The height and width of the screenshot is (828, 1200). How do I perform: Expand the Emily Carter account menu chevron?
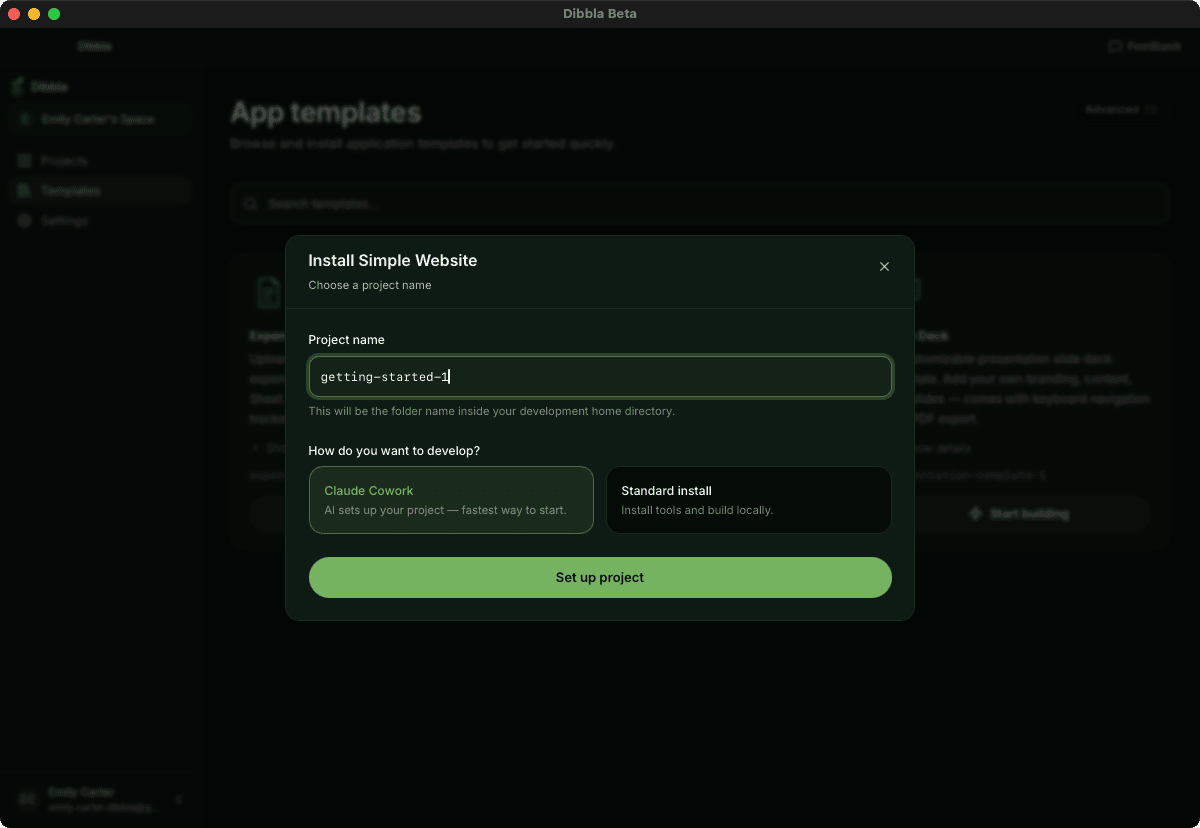click(x=179, y=800)
